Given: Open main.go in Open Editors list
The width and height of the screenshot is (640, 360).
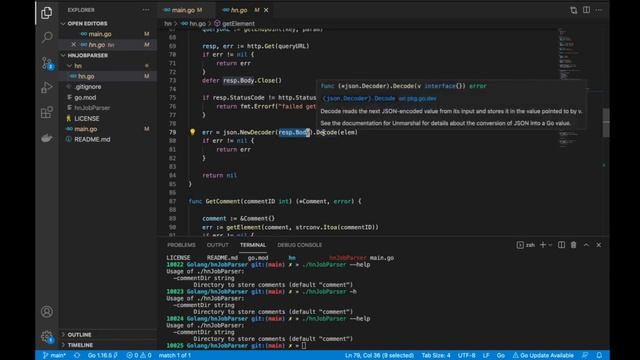Looking at the screenshot, I should tap(100, 34).
